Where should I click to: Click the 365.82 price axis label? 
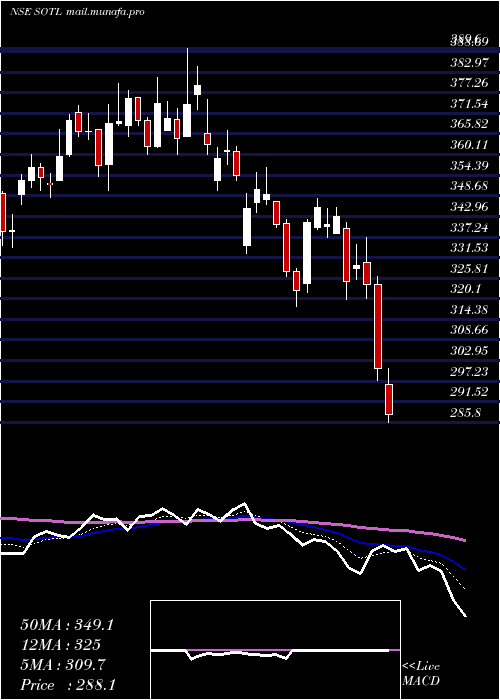(x=469, y=124)
